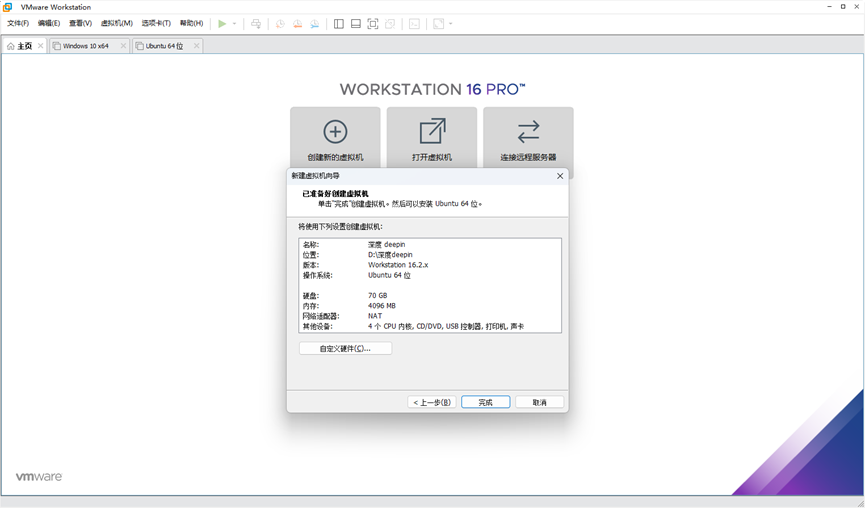Close the 主页 tab
865x508 pixels.
pyautogui.click(x=40, y=46)
